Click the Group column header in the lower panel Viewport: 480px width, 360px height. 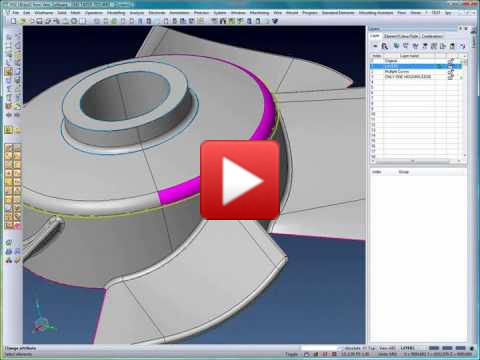[x=403, y=172]
